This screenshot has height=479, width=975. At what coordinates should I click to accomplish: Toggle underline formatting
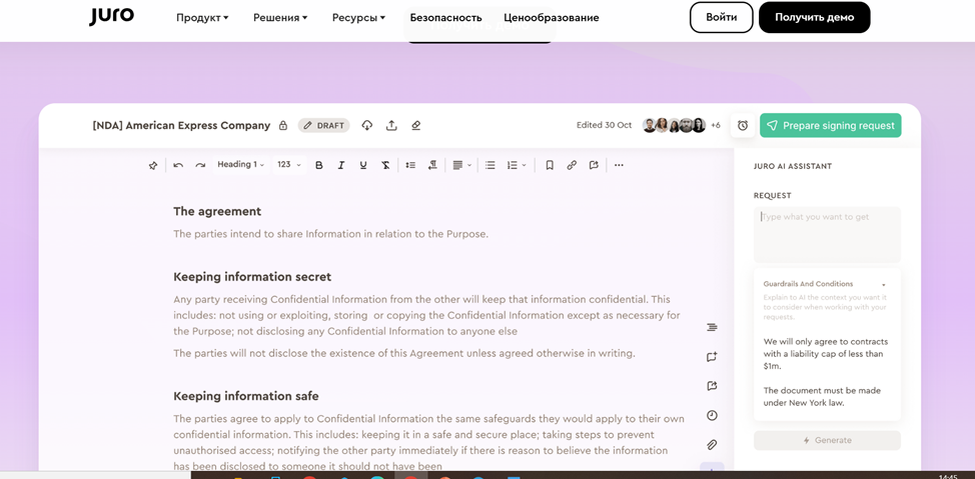pyautogui.click(x=363, y=165)
